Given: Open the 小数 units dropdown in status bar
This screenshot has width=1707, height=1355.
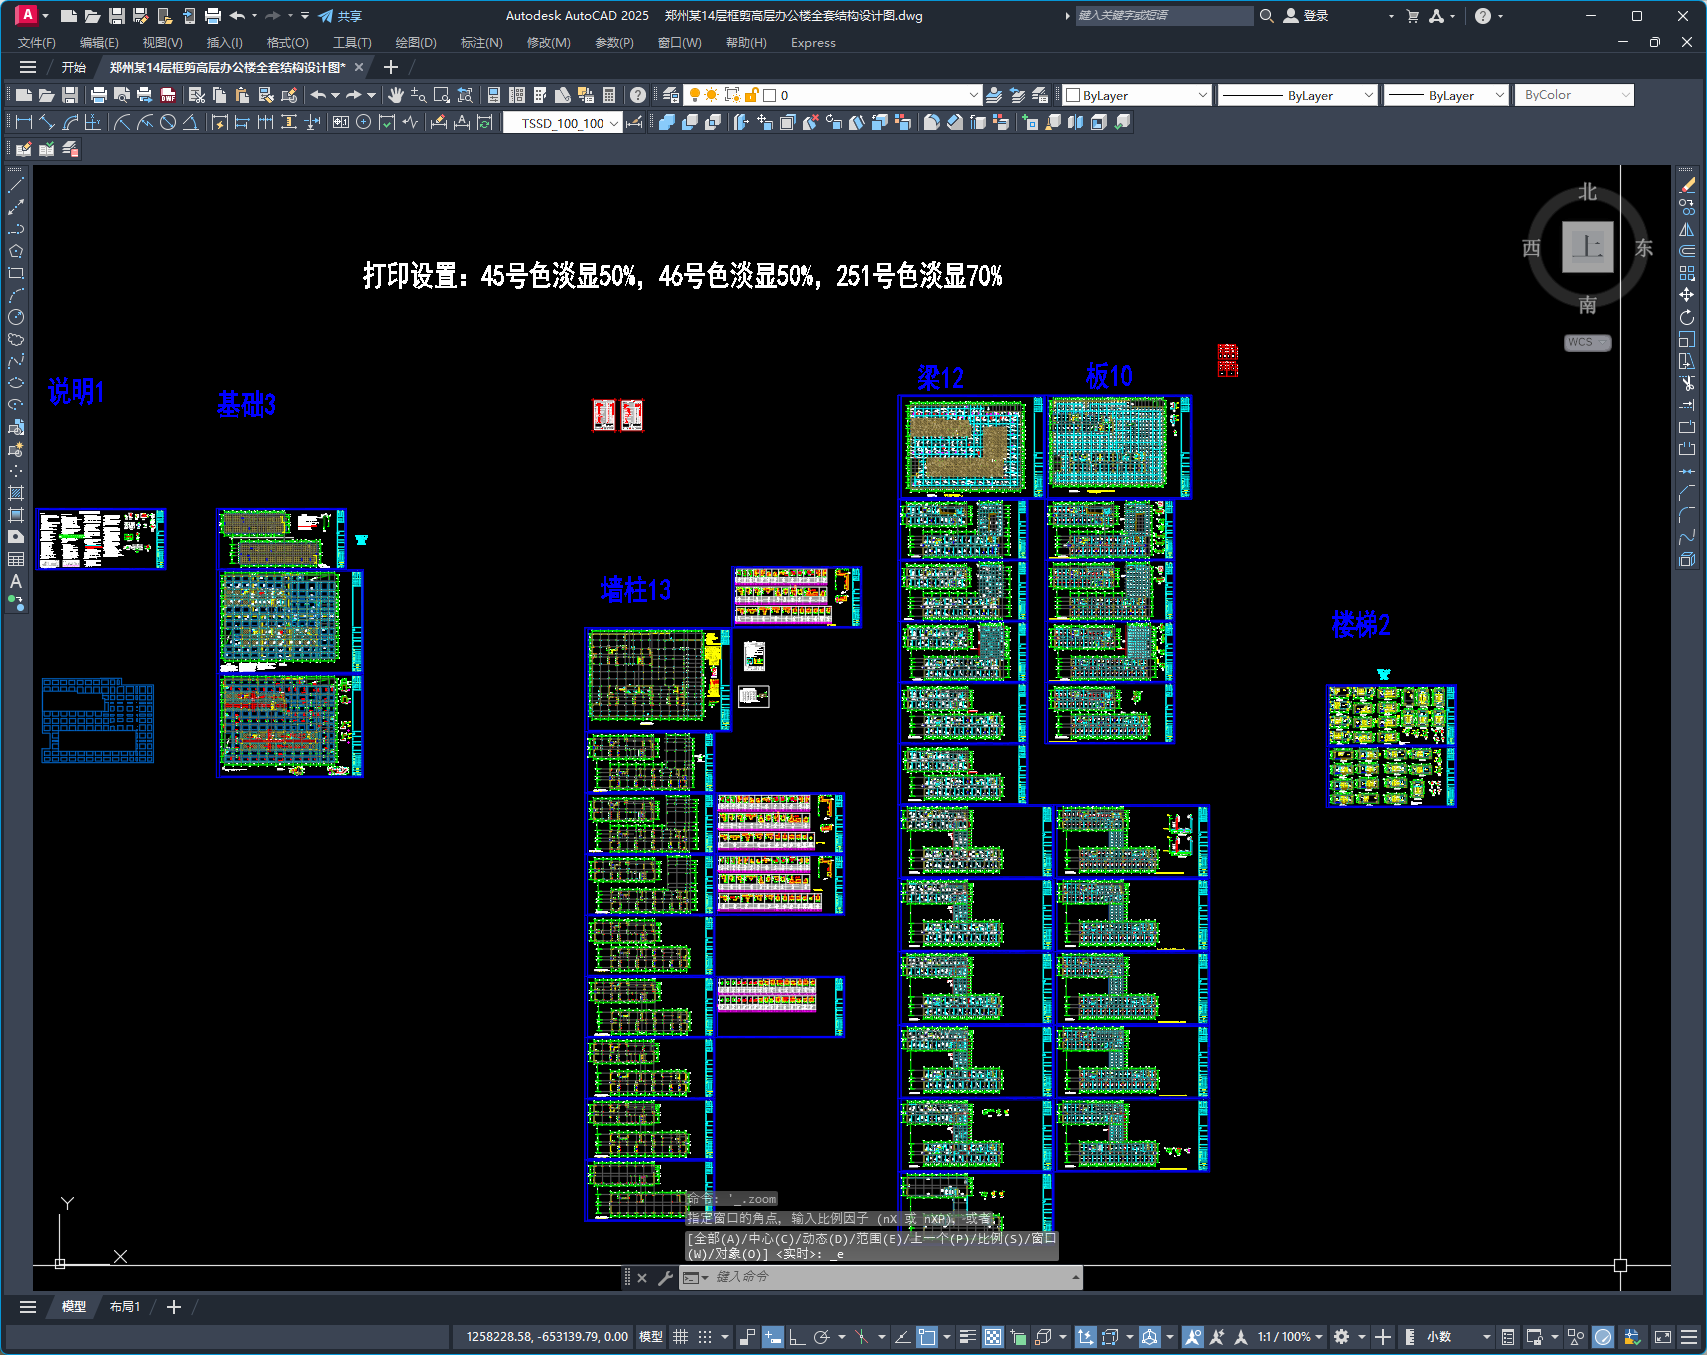Looking at the screenshot, I should click(x=1459, y=1337).
